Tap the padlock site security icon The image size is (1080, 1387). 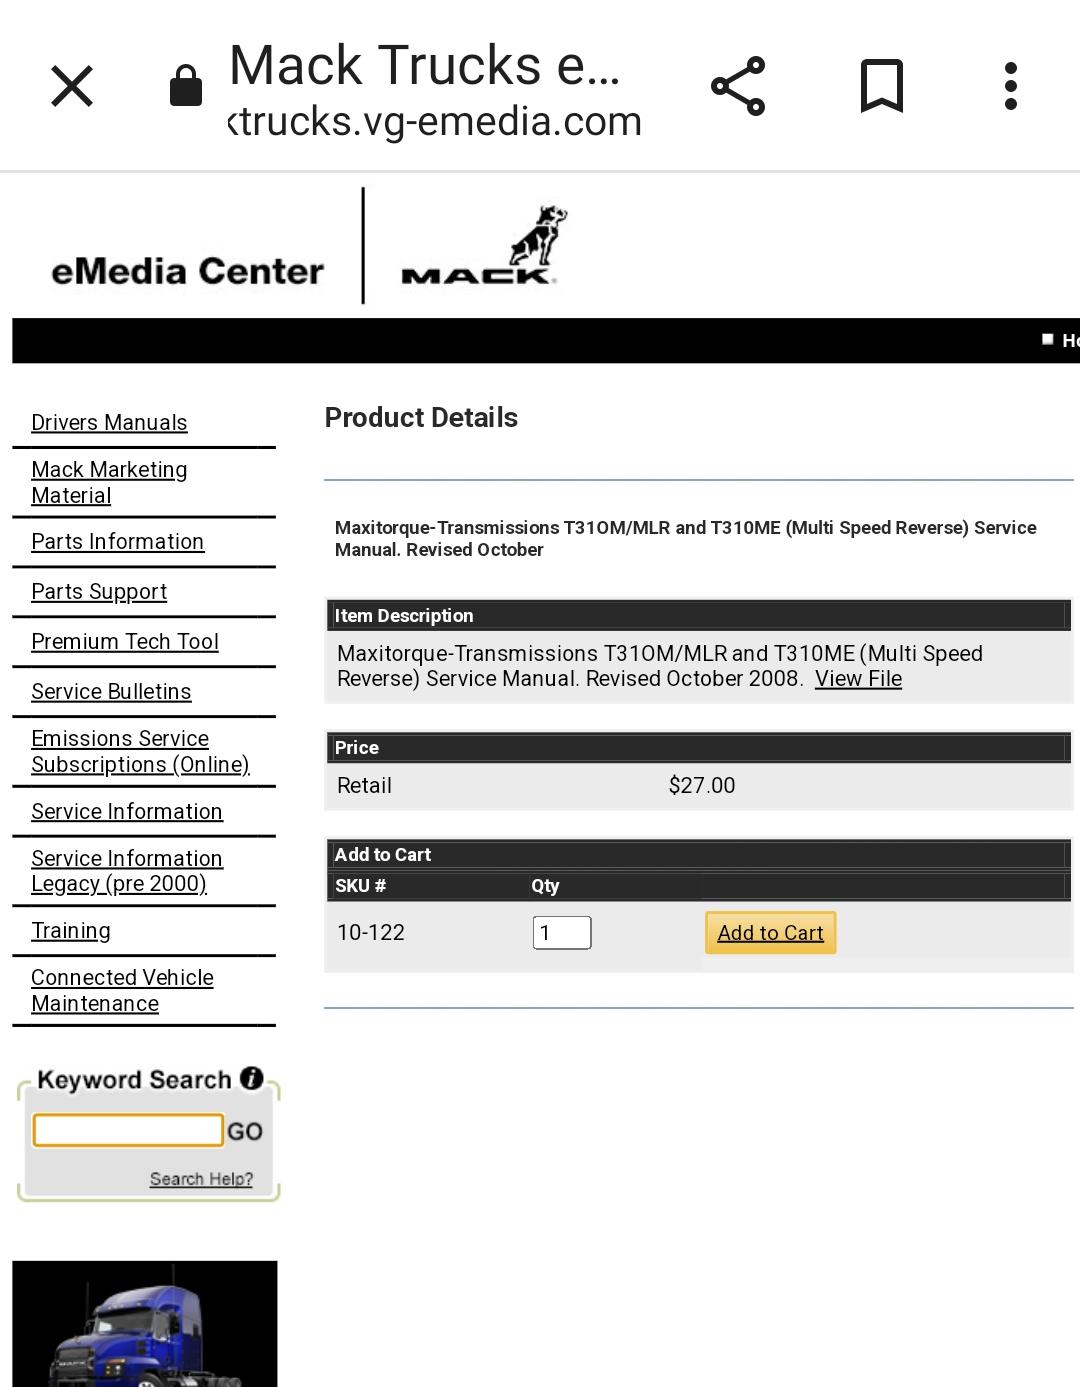pos(186,86)
